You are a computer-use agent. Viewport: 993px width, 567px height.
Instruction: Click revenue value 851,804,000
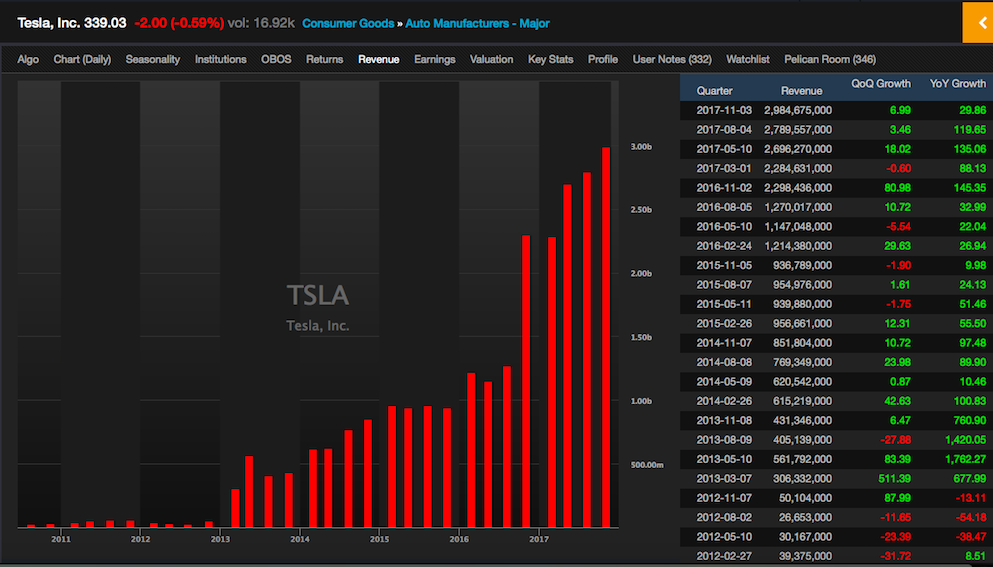pos(802,343)
